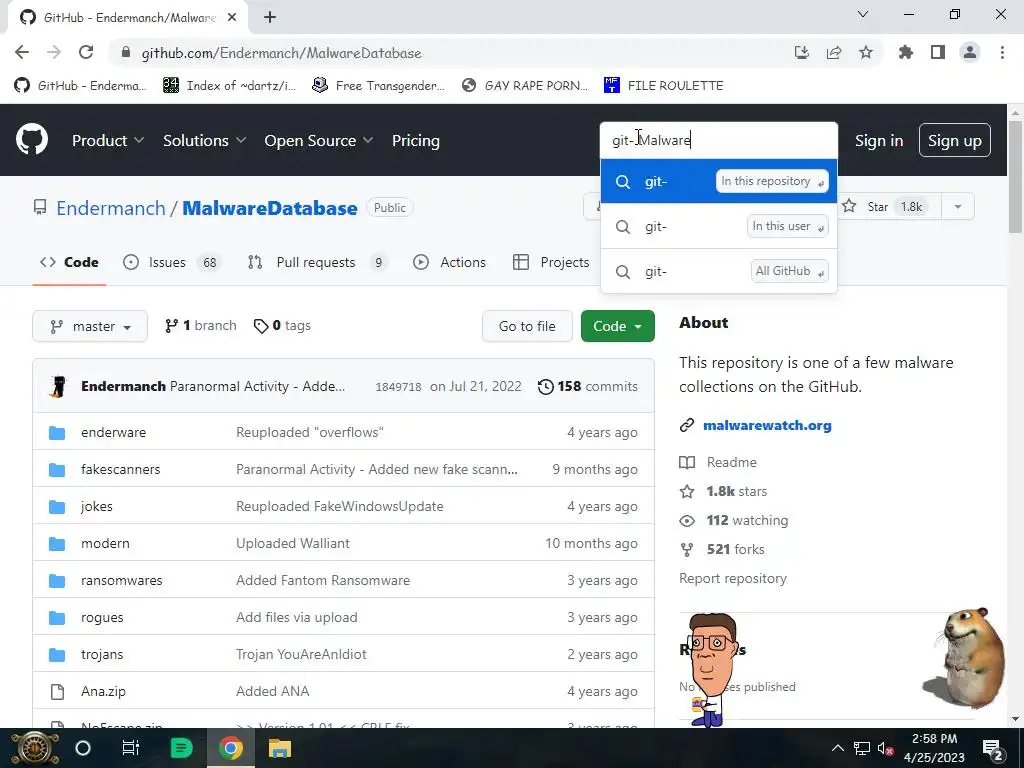The height and width of the screenshot is (768, 1024).
Task: View the 112 watching list
Action: (734, 520)
